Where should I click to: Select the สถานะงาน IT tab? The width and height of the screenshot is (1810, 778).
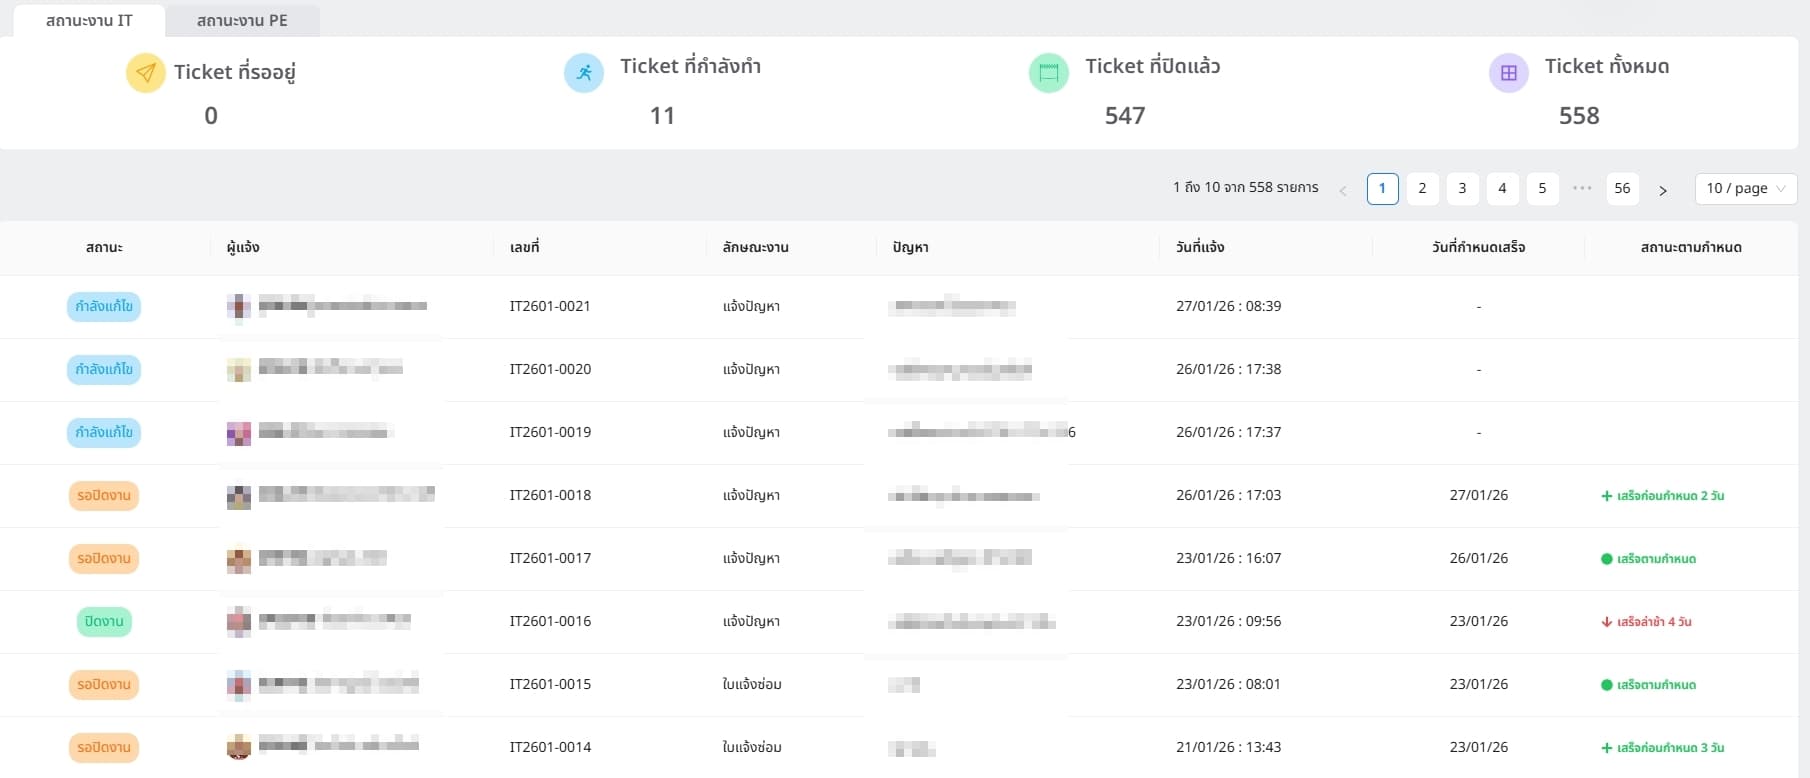coord(89,20)
